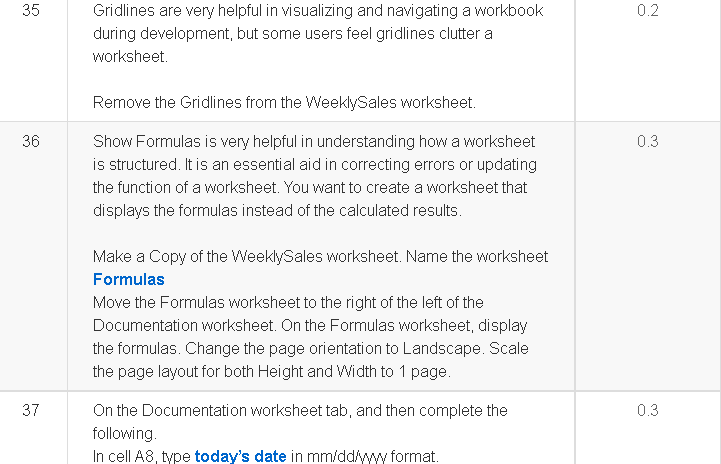Click the Make a Copy of the WeeklySales line
This screenshot has width=721, height=464.
click(x=320, y=256)
